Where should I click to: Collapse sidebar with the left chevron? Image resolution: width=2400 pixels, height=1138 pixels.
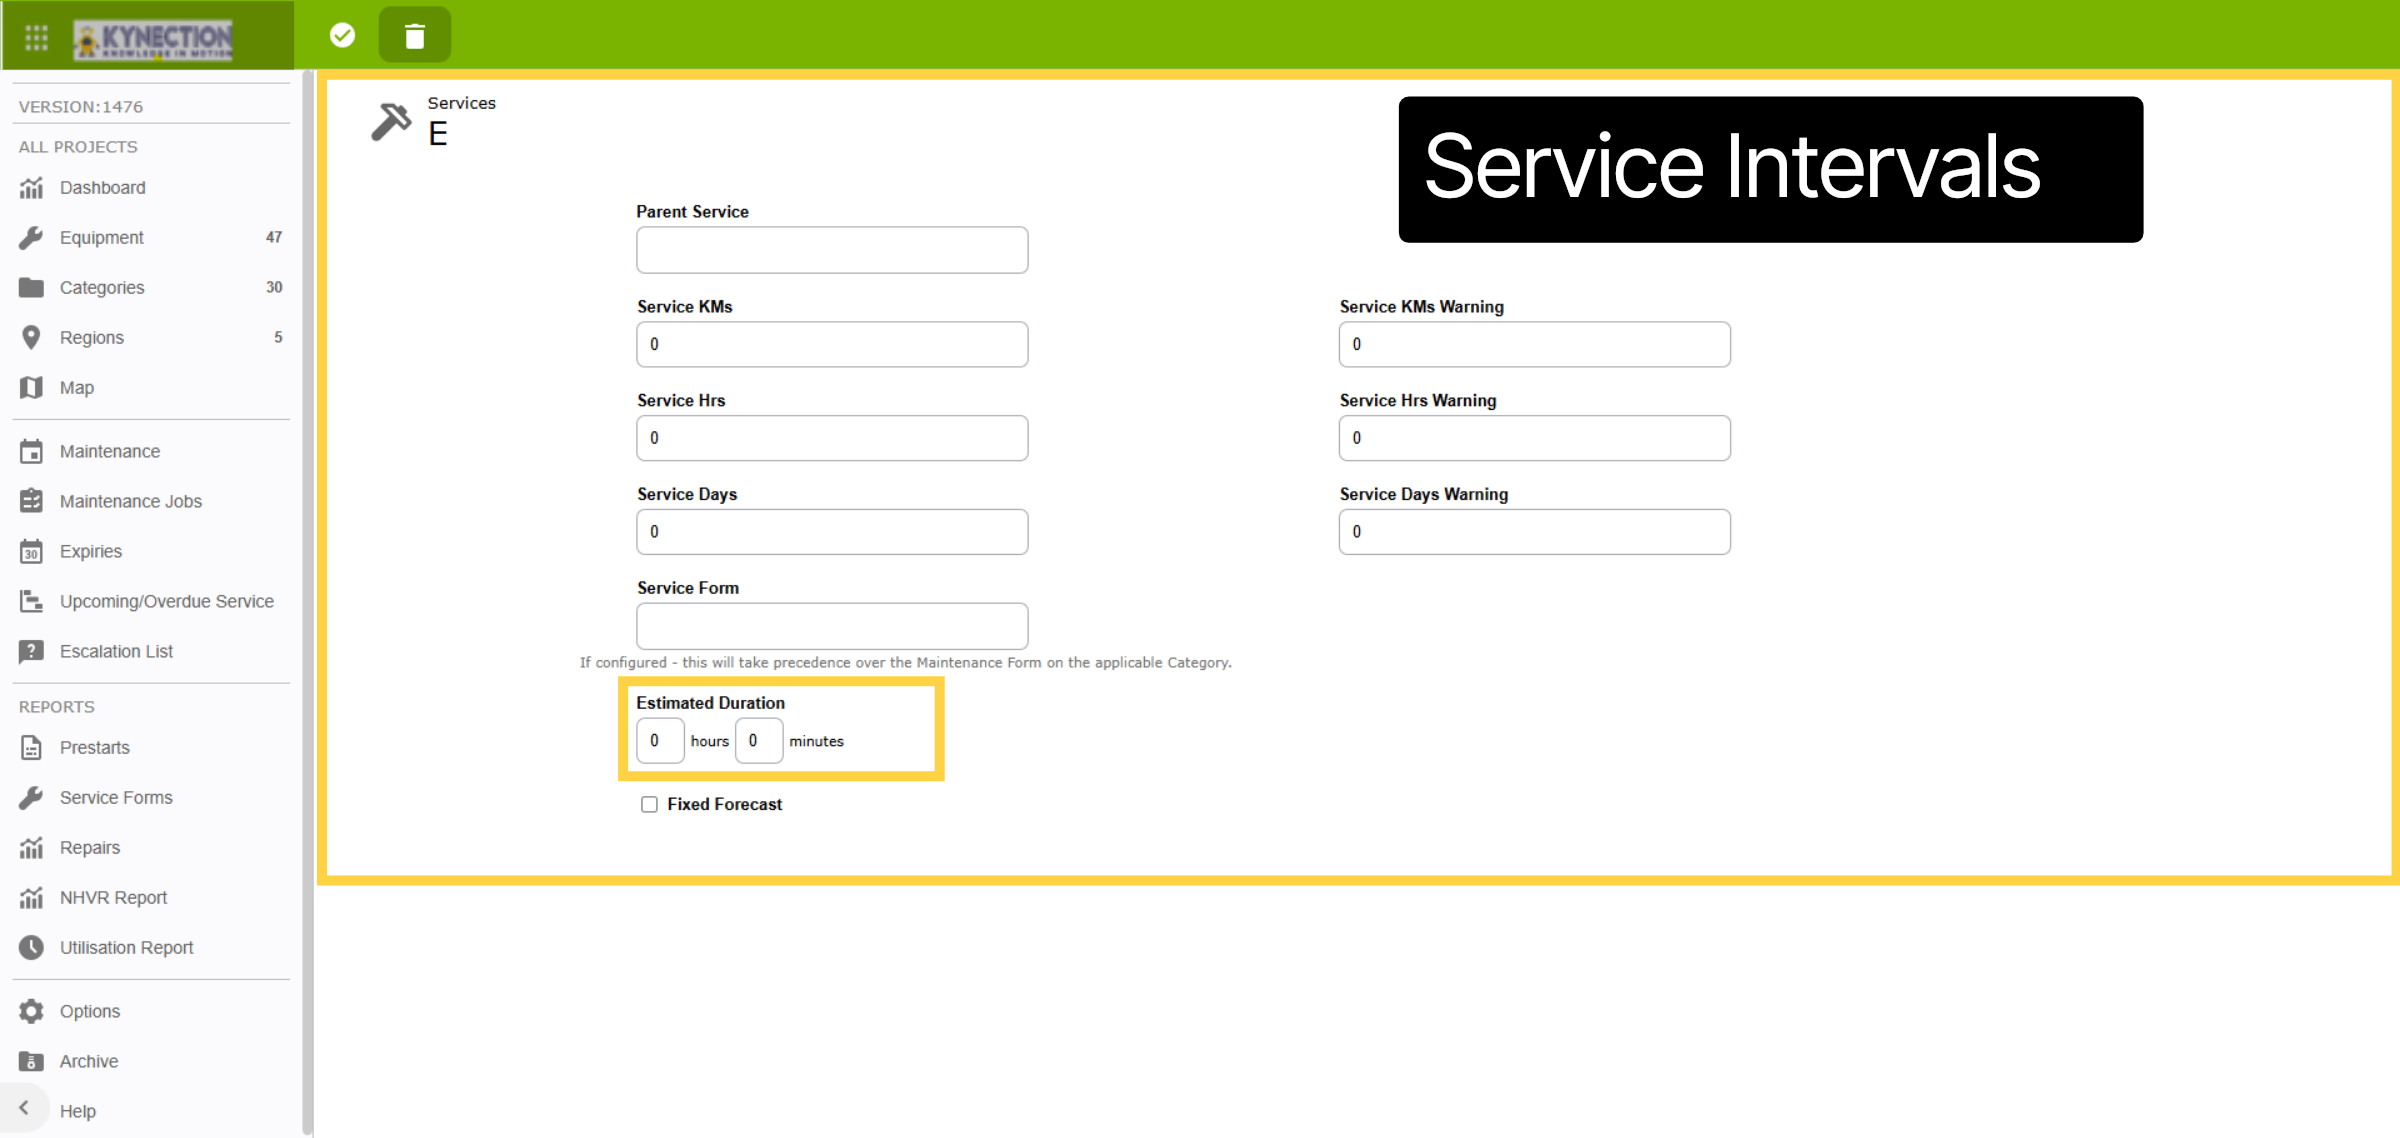pyautogui.click(x=24, y=1108)
